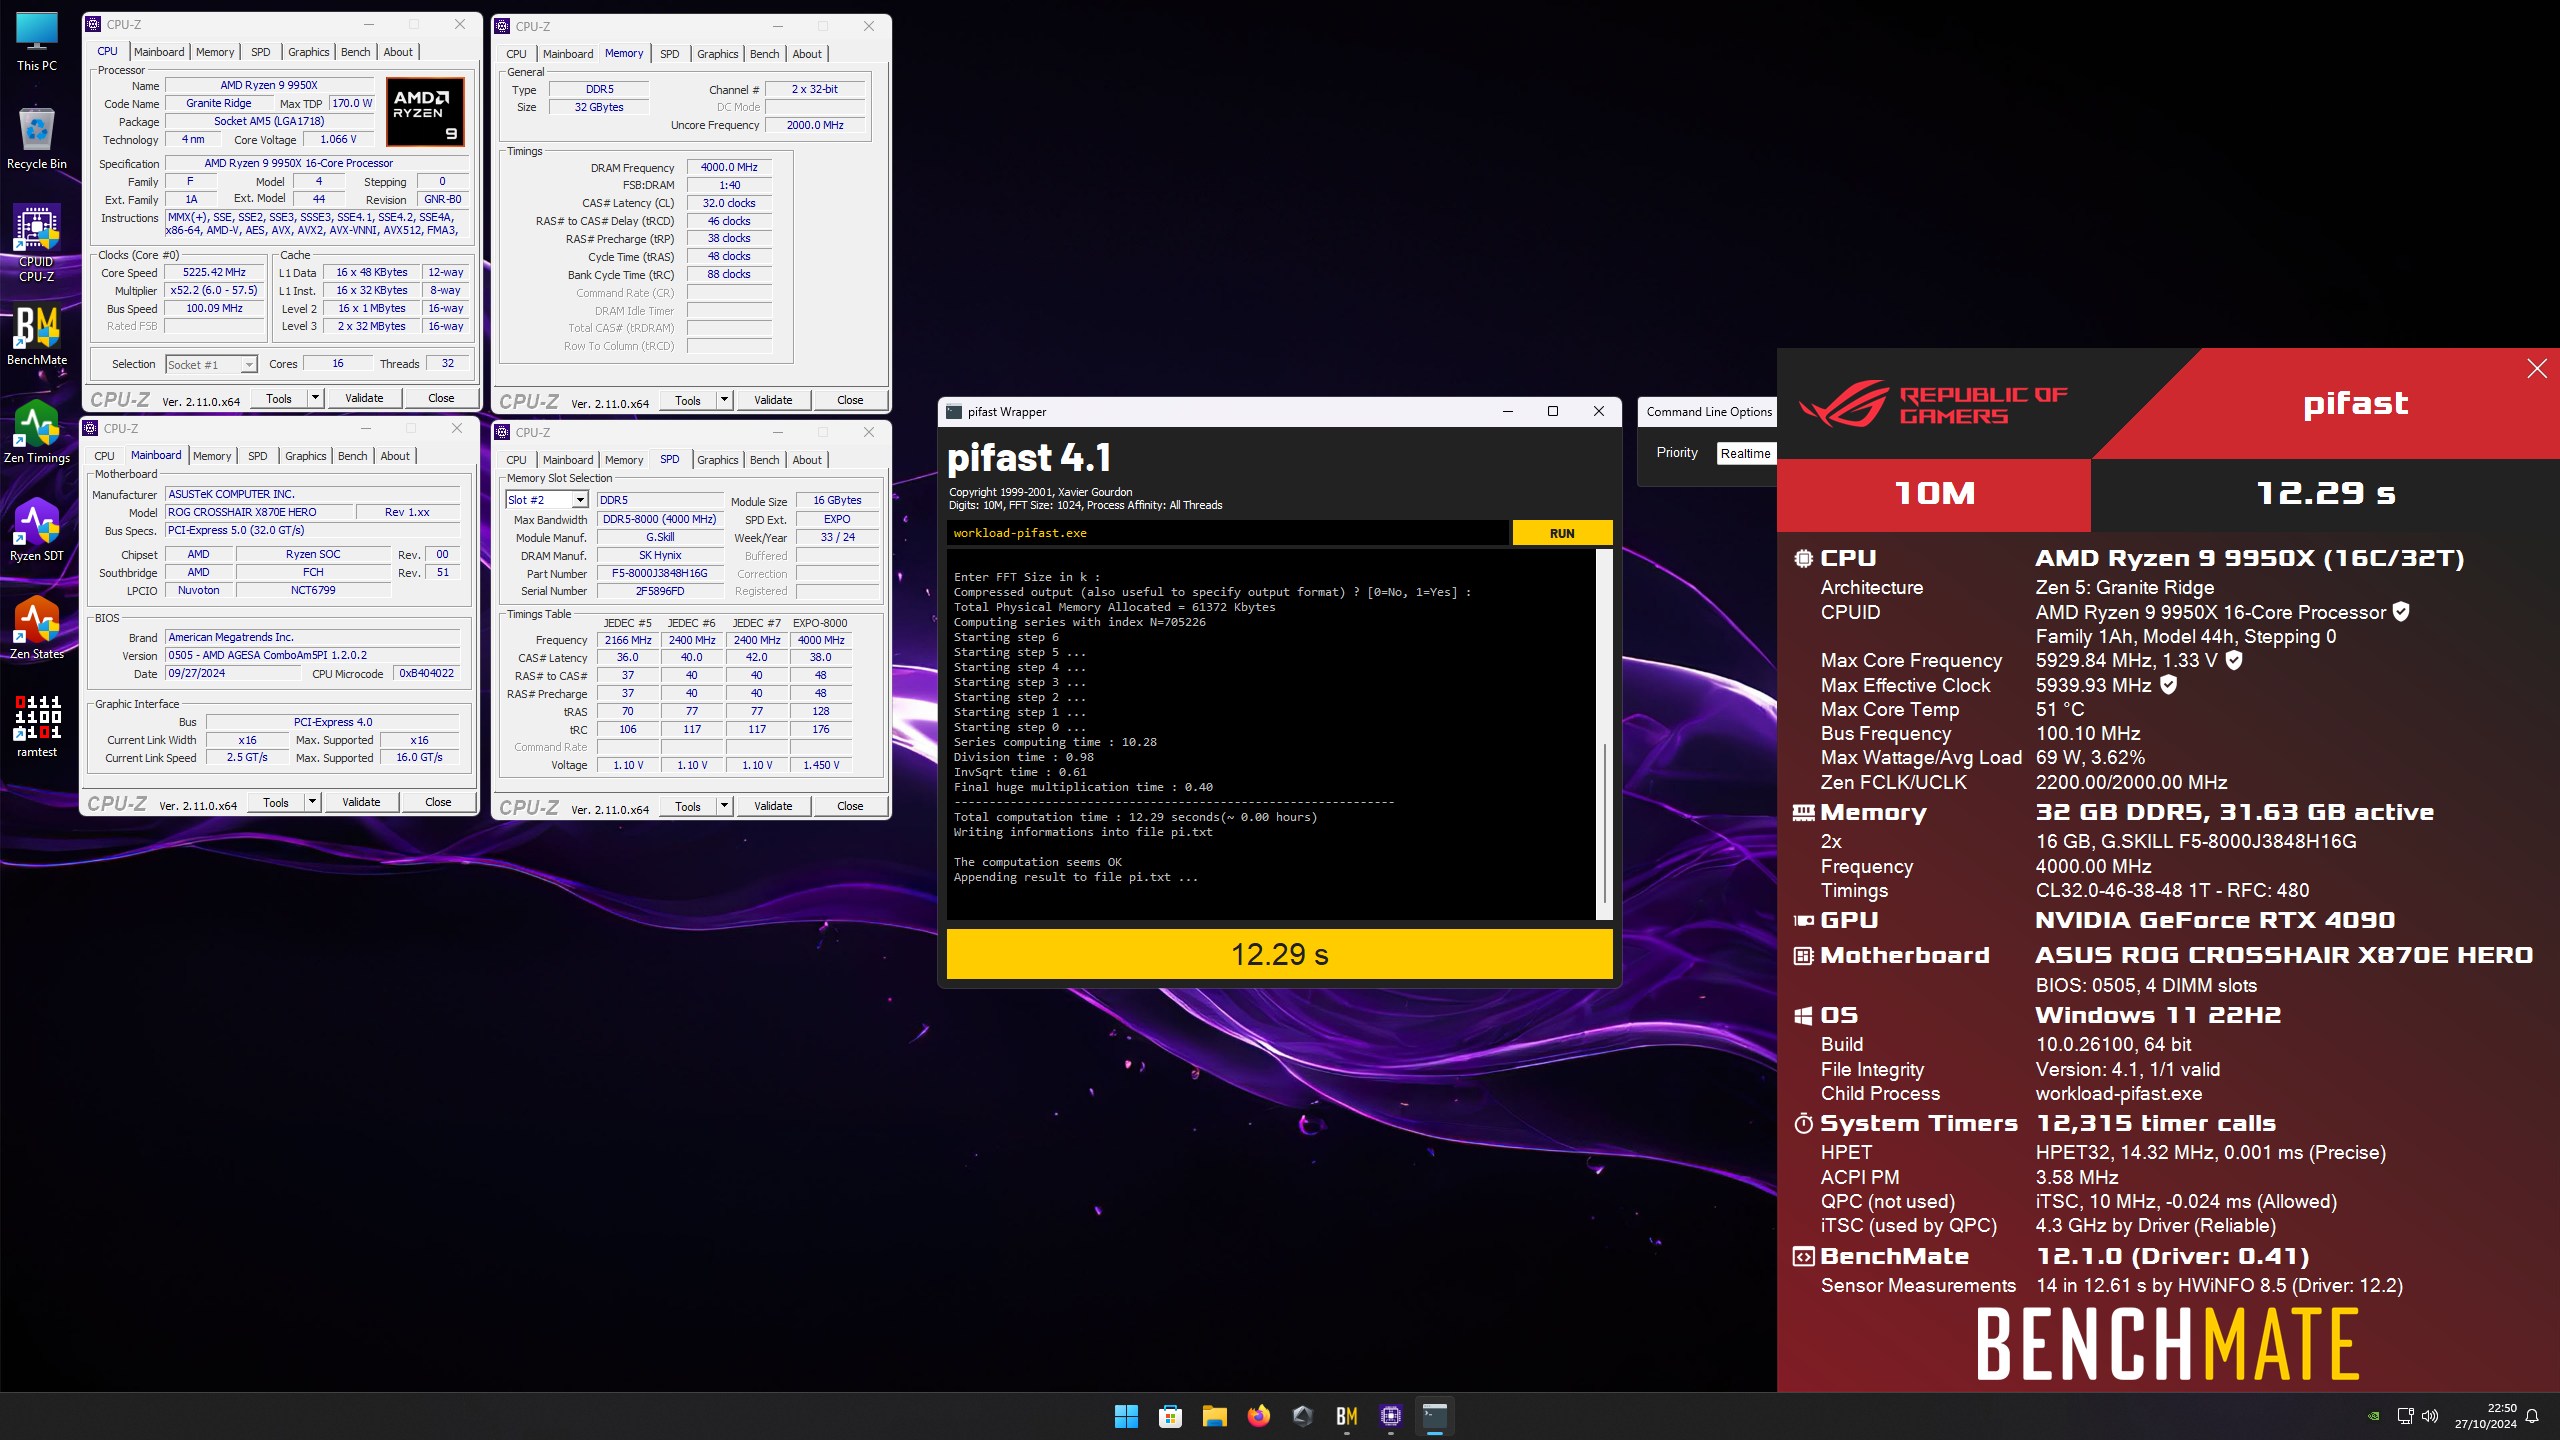This screenshot has width=2560, height=1440.
Task: Switch to SPD tab in top-right CPU-Z
Action: click(670, 54)
